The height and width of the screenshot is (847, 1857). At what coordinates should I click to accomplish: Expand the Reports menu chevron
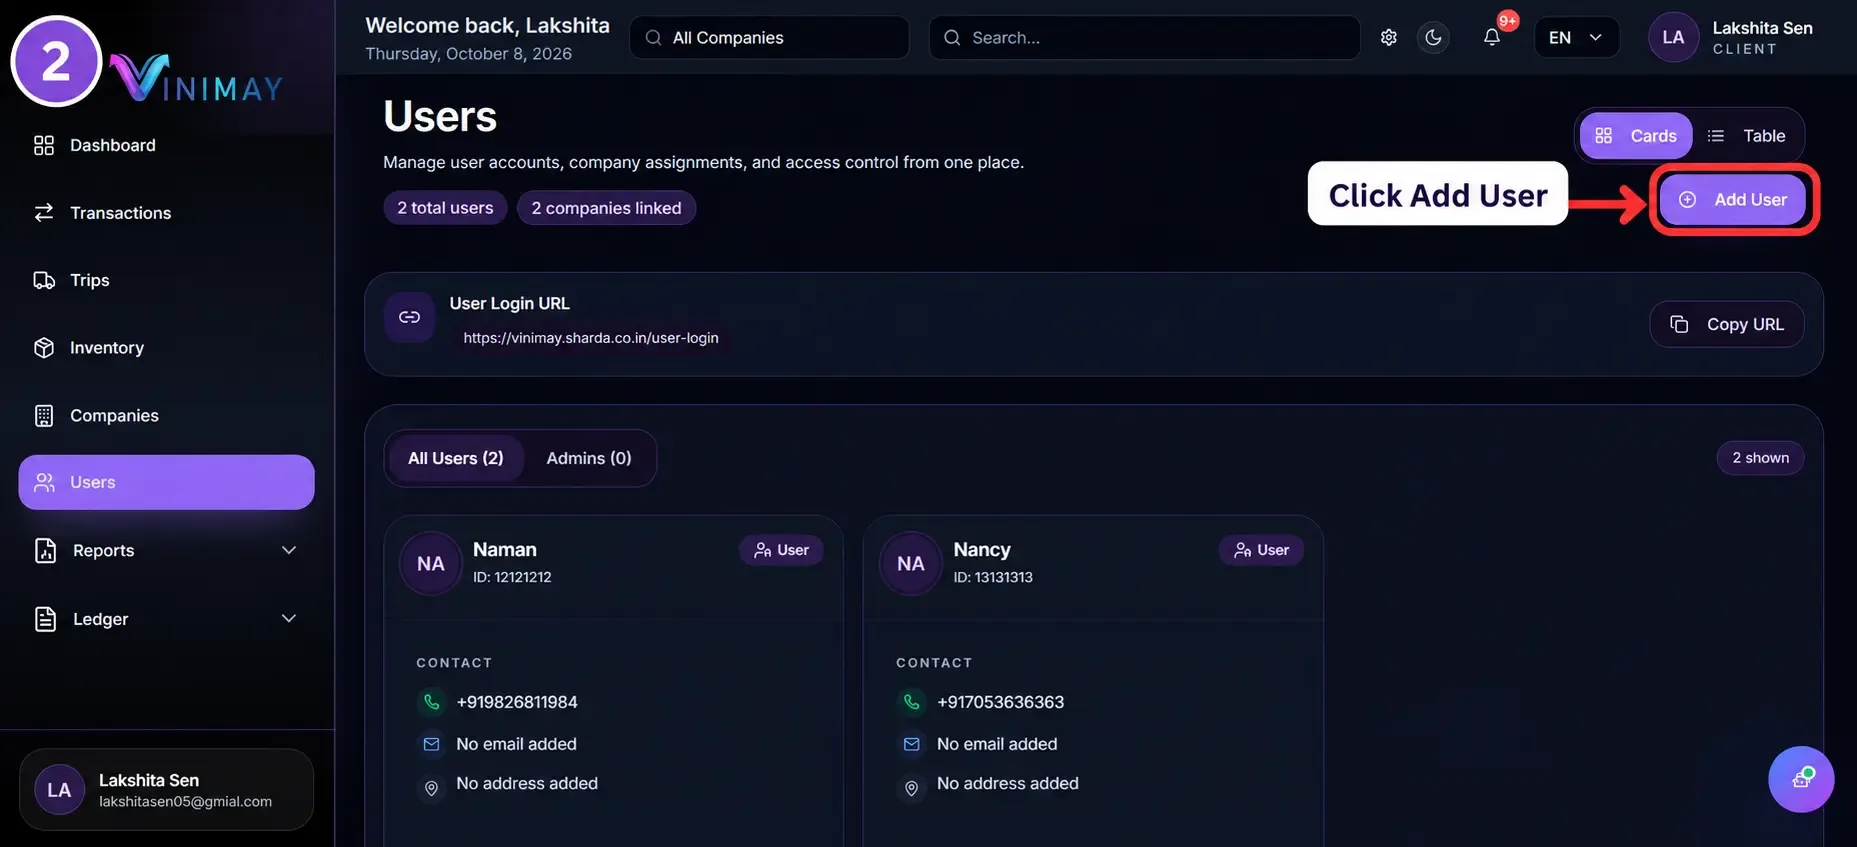(x=289, y=550)
